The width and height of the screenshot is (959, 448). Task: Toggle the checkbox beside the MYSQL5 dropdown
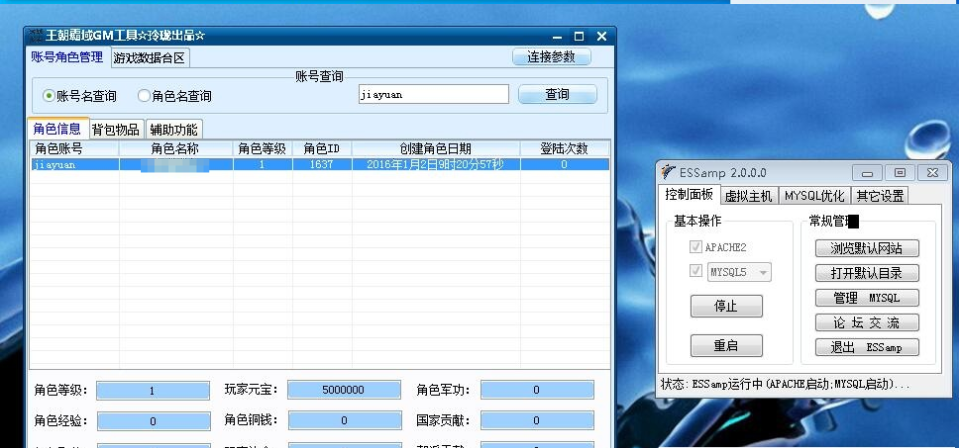(696, 271)
